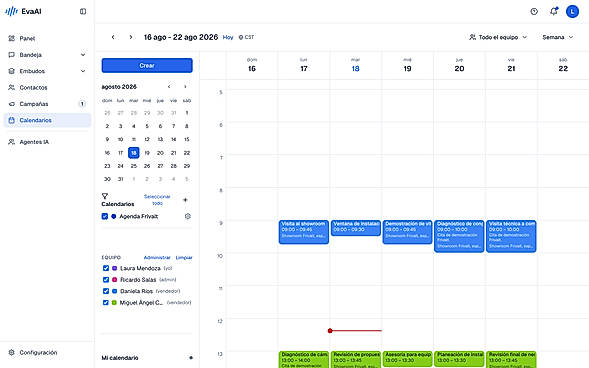Open the Todo el equipo dropdown

pyautogui.click(x=498, y=37)
